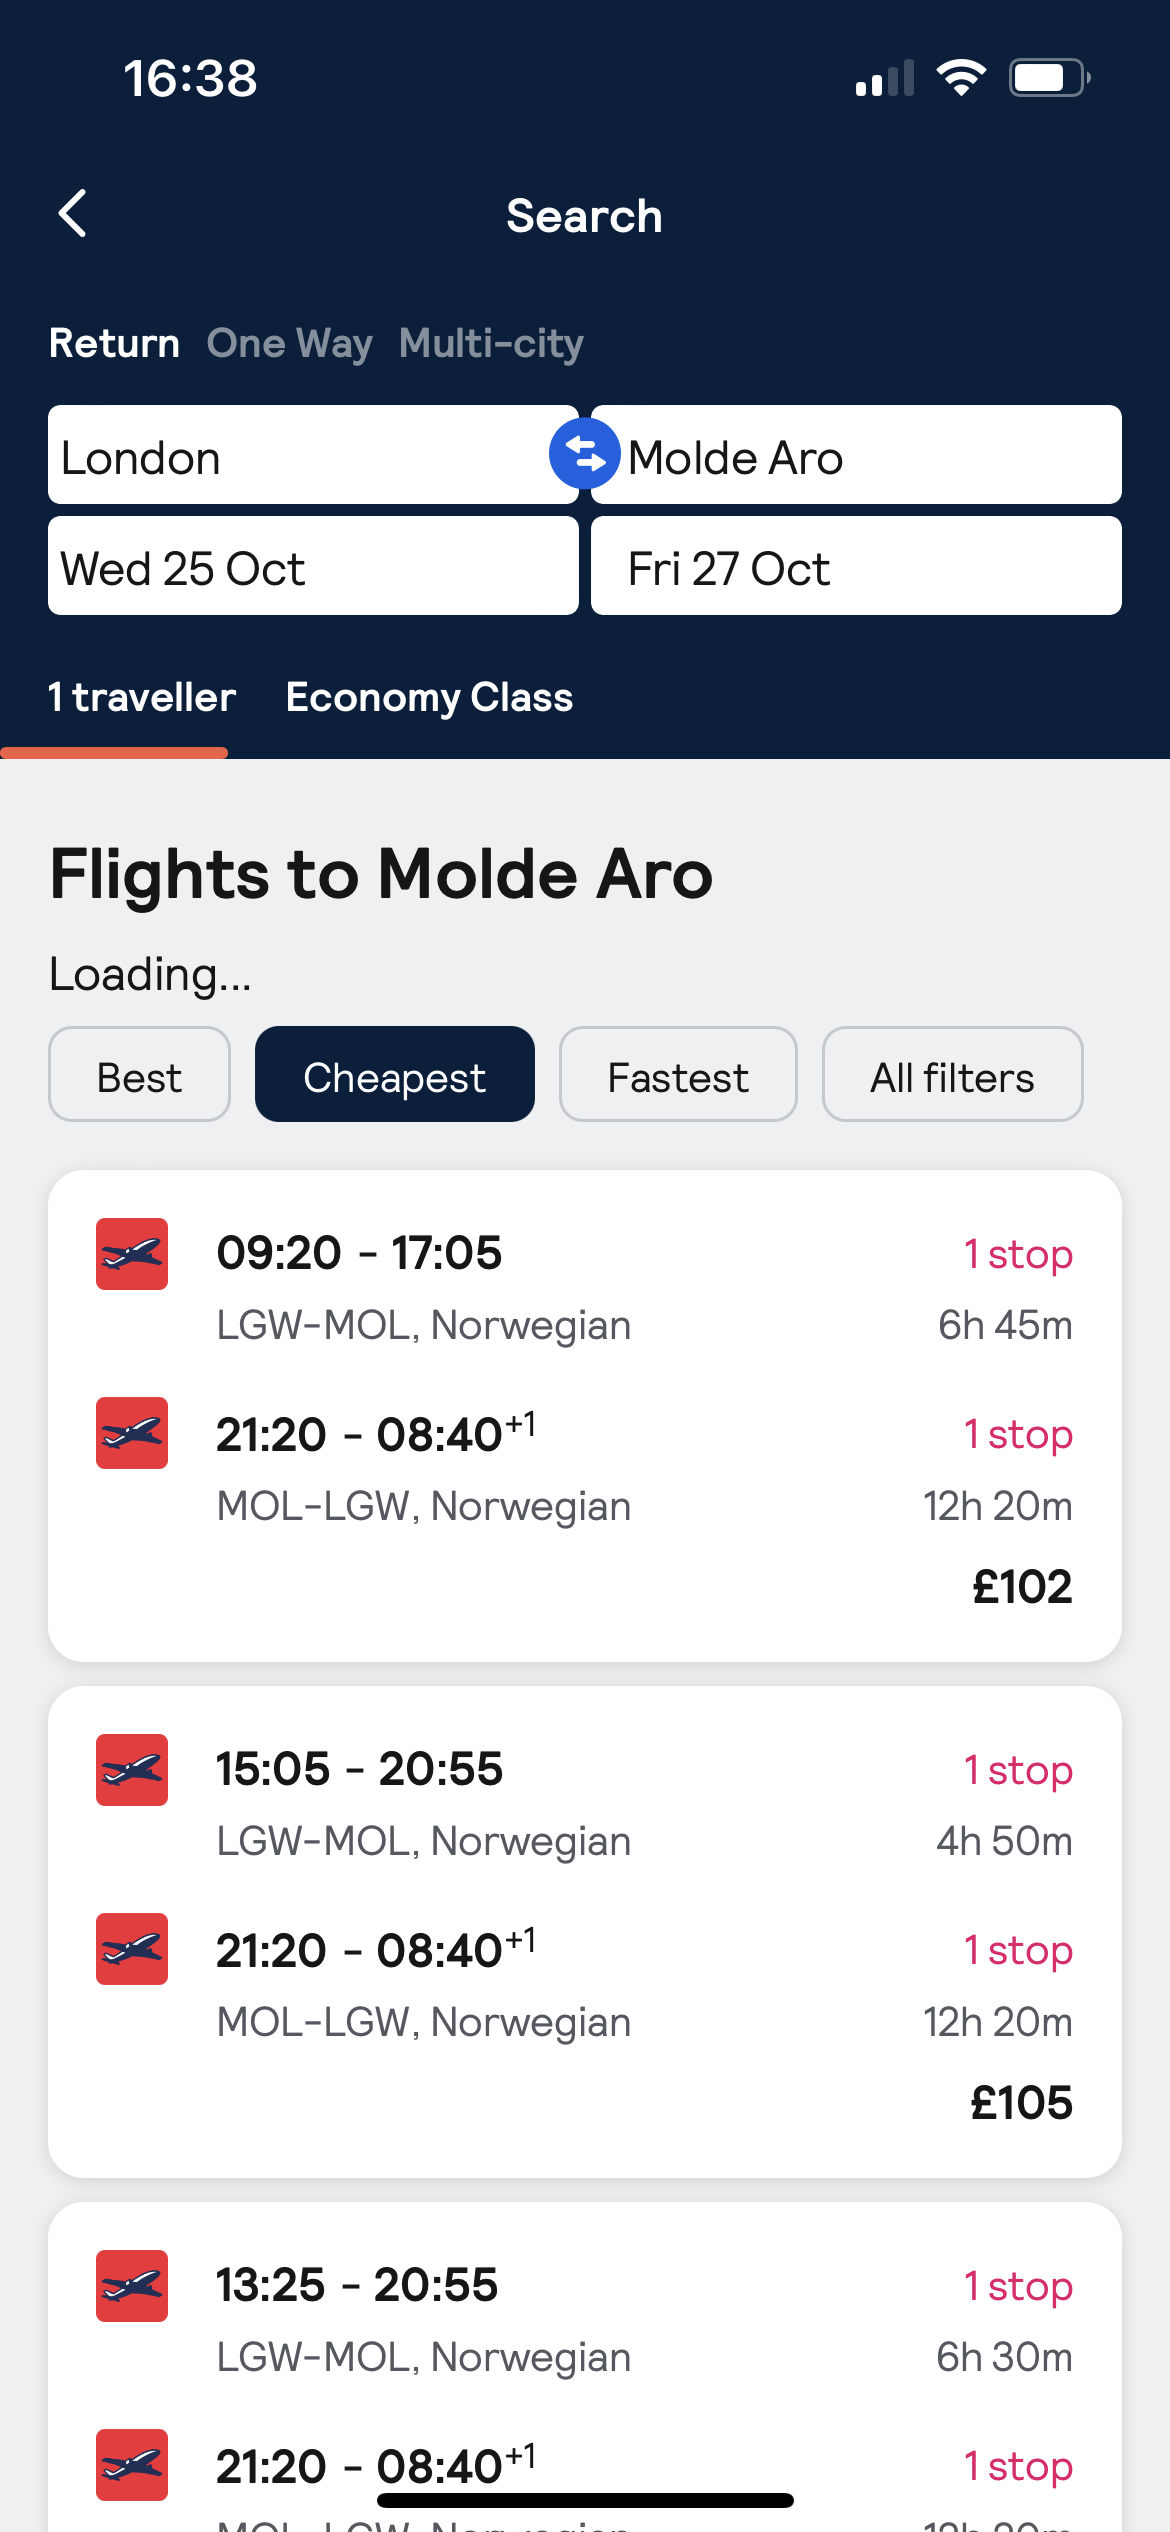Select the Fastest sorting option
This screenshot has width=1170, height=2532.
[678, 1074]
